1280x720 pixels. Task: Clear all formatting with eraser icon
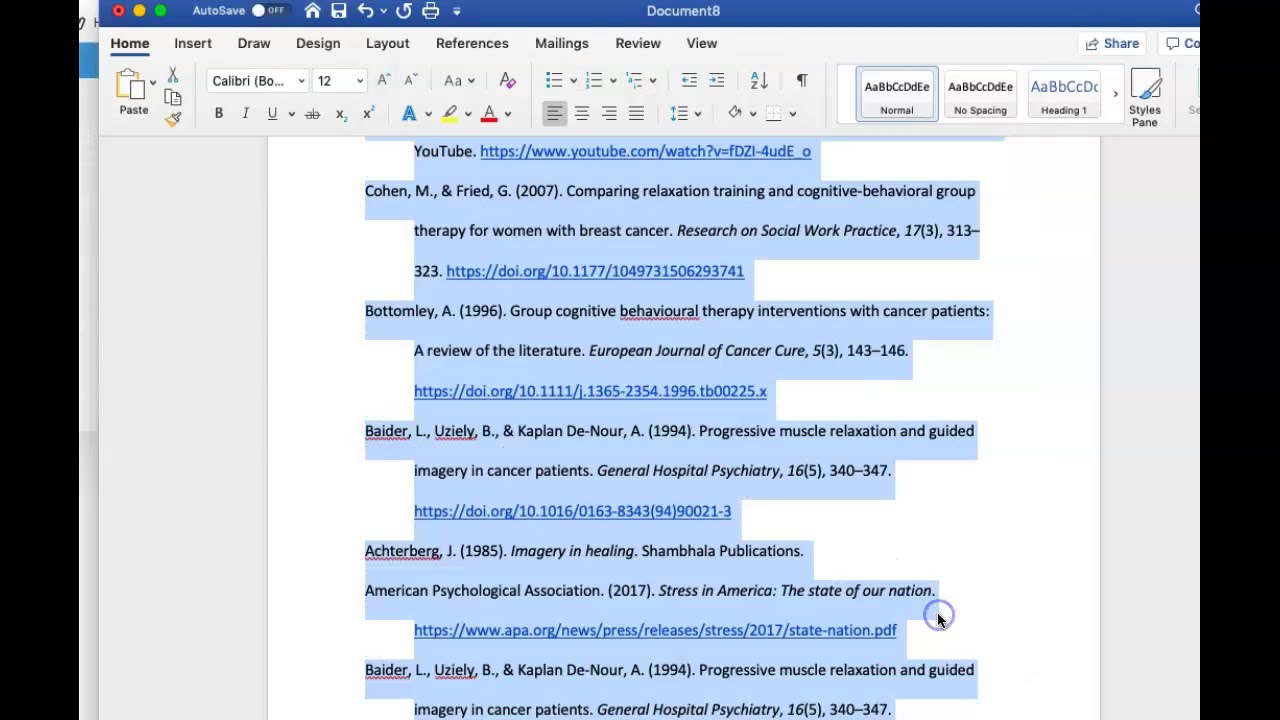click(x=507, y=81)
